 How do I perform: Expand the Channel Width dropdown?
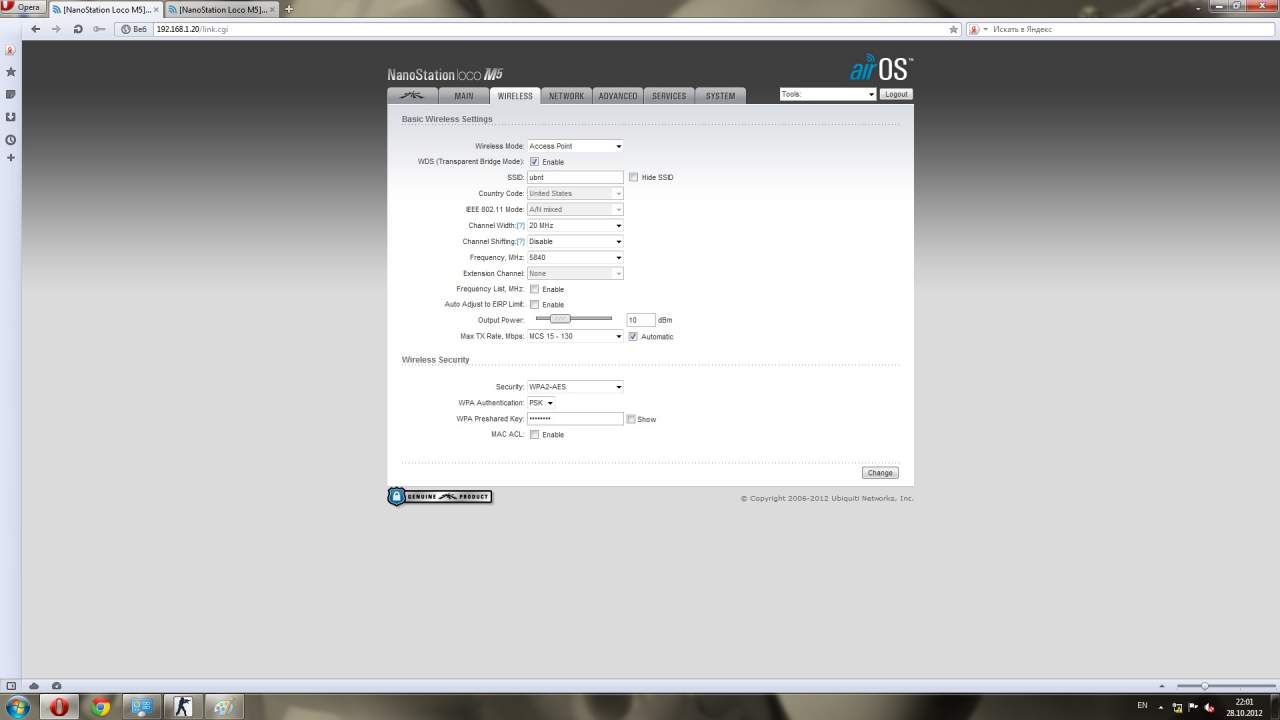(575, 225)
